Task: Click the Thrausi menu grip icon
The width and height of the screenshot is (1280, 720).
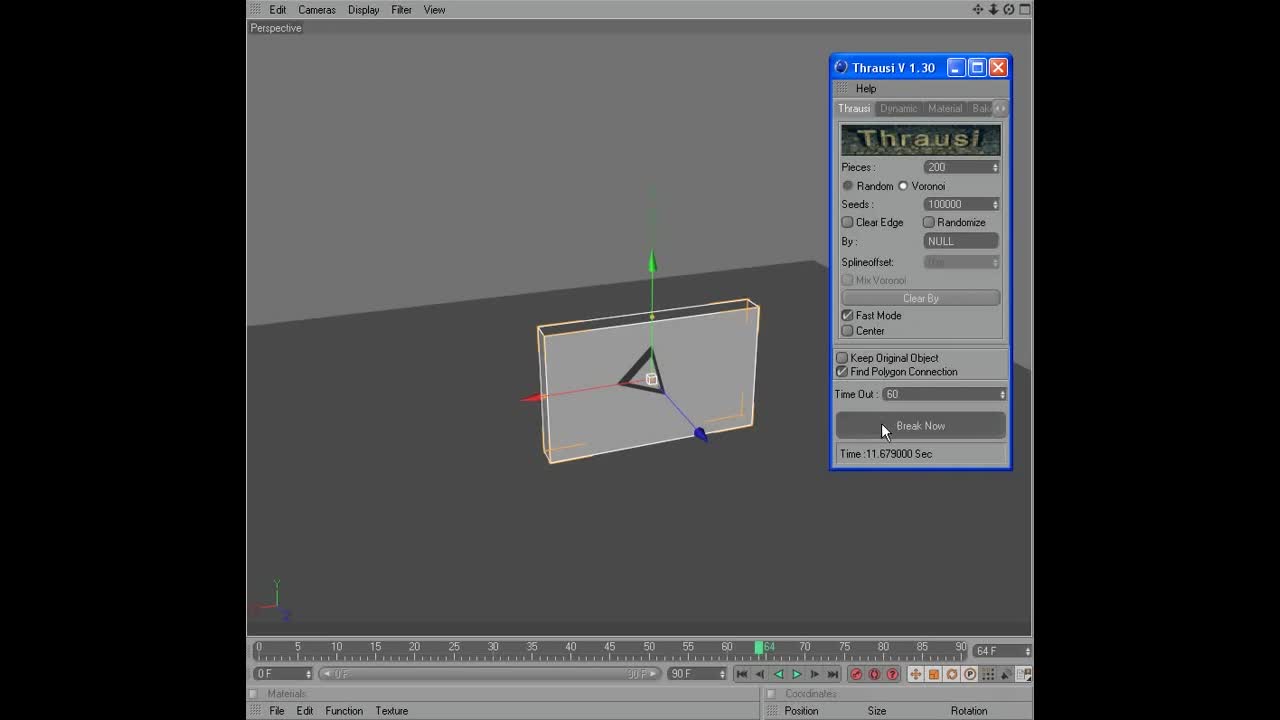Action: pyautogui.click(x=842, y=88)
